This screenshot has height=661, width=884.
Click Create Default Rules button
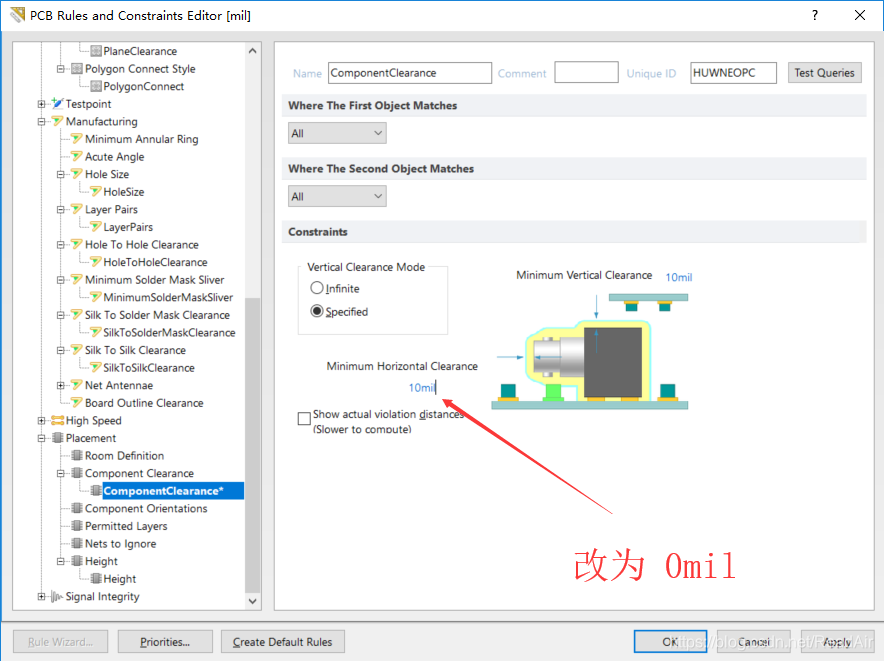282,642
